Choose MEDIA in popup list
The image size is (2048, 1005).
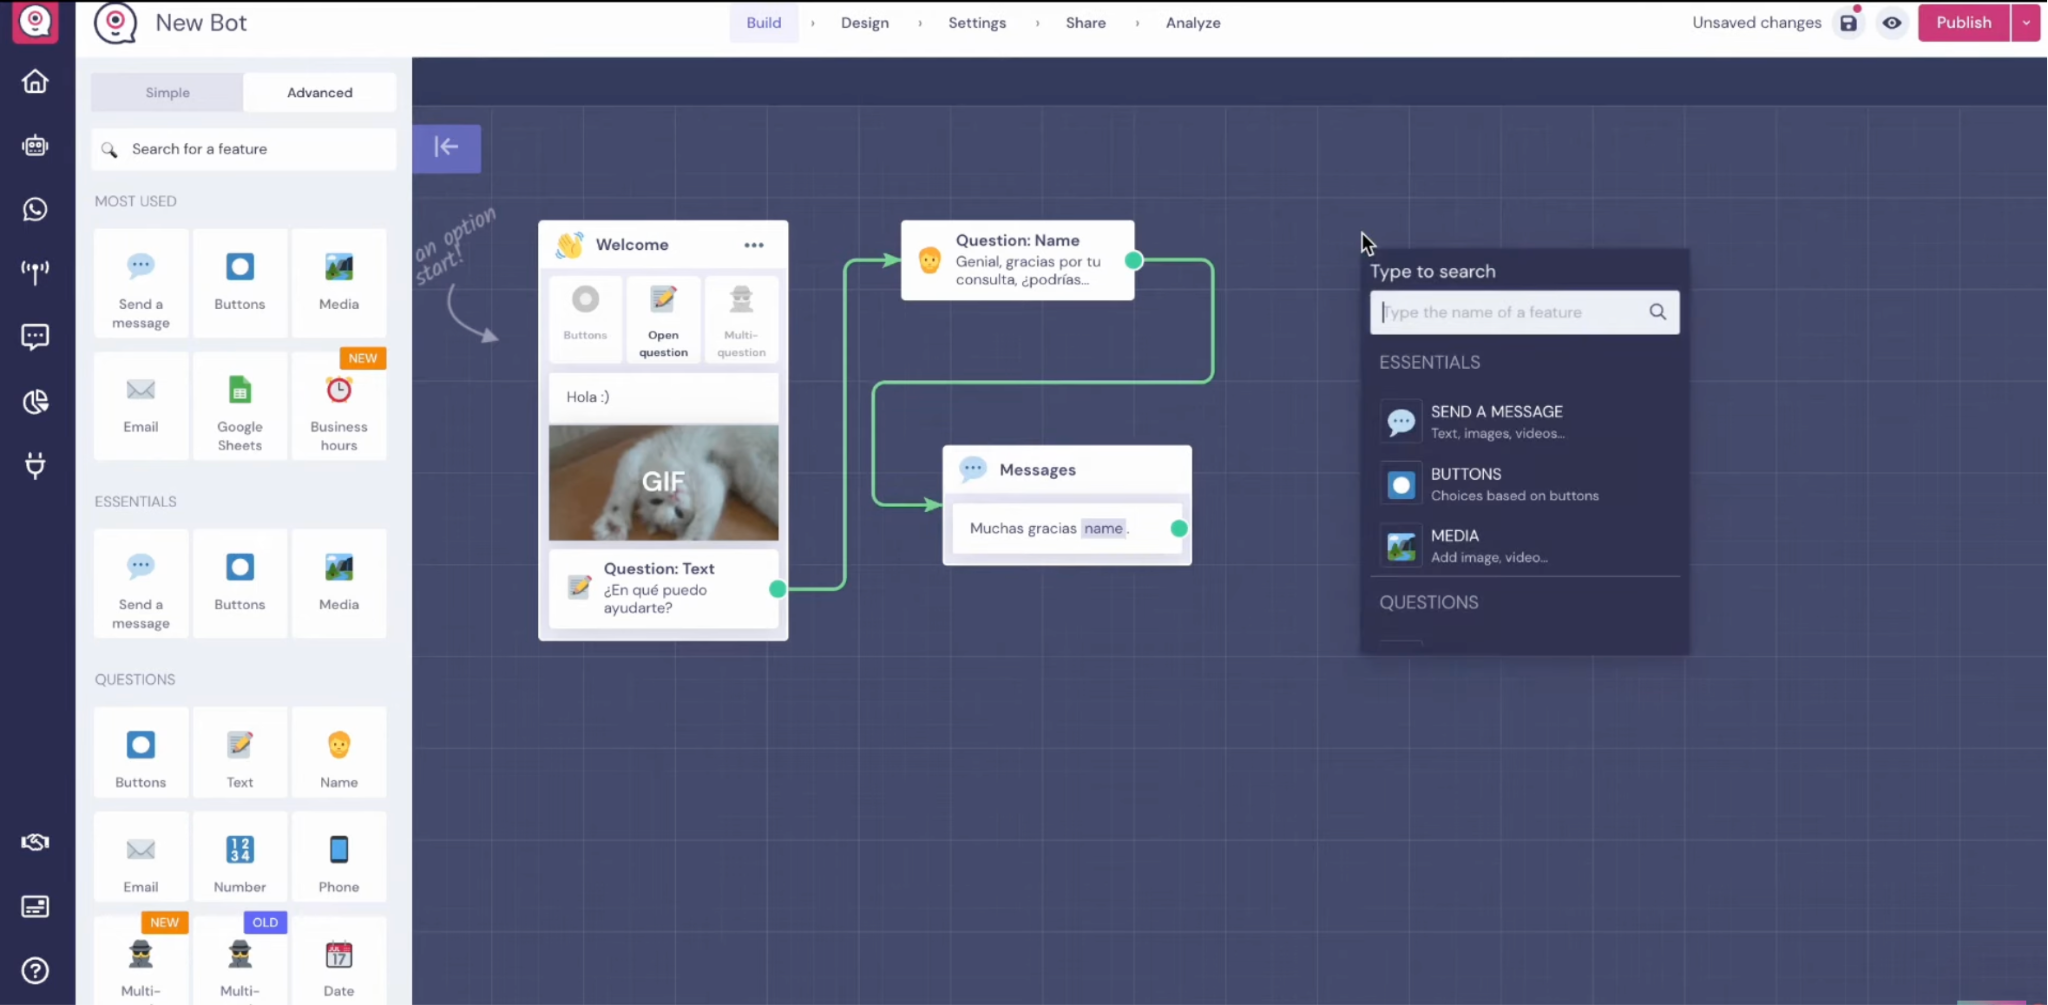[x=1525, y=546]
